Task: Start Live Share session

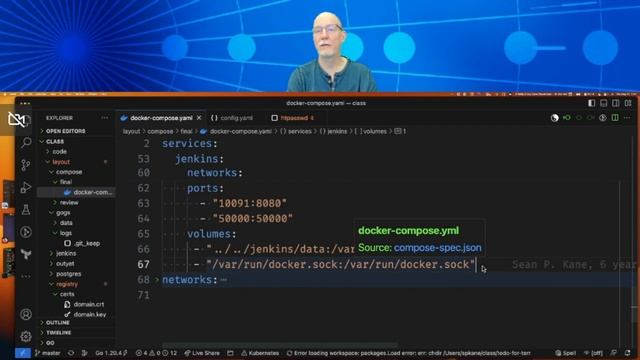Action: (202, 353)
